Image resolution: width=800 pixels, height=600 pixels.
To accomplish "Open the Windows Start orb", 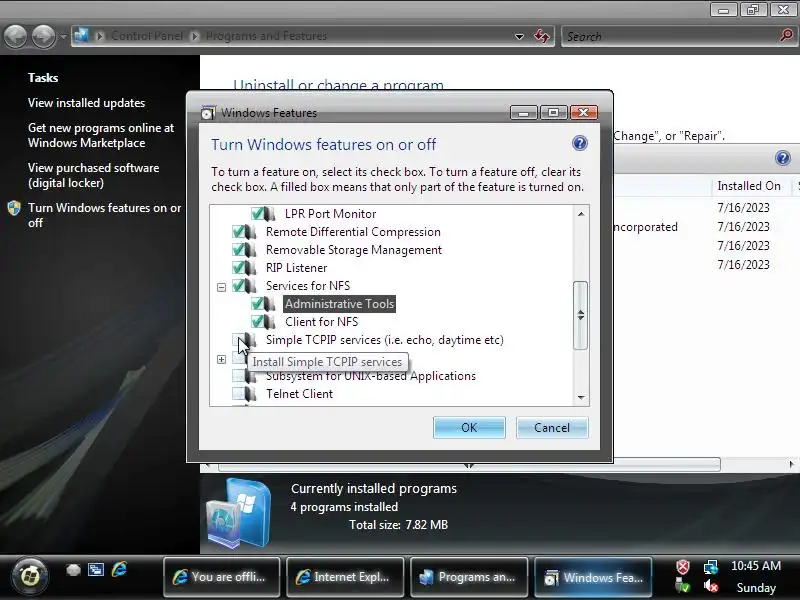I will click(x=30, y=577).
